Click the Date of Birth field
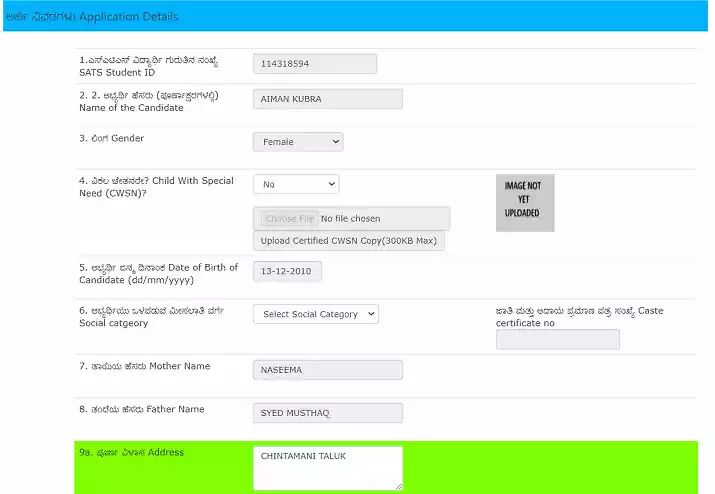Viewport: 715px width, 494px height. click(x=287, y=271)
